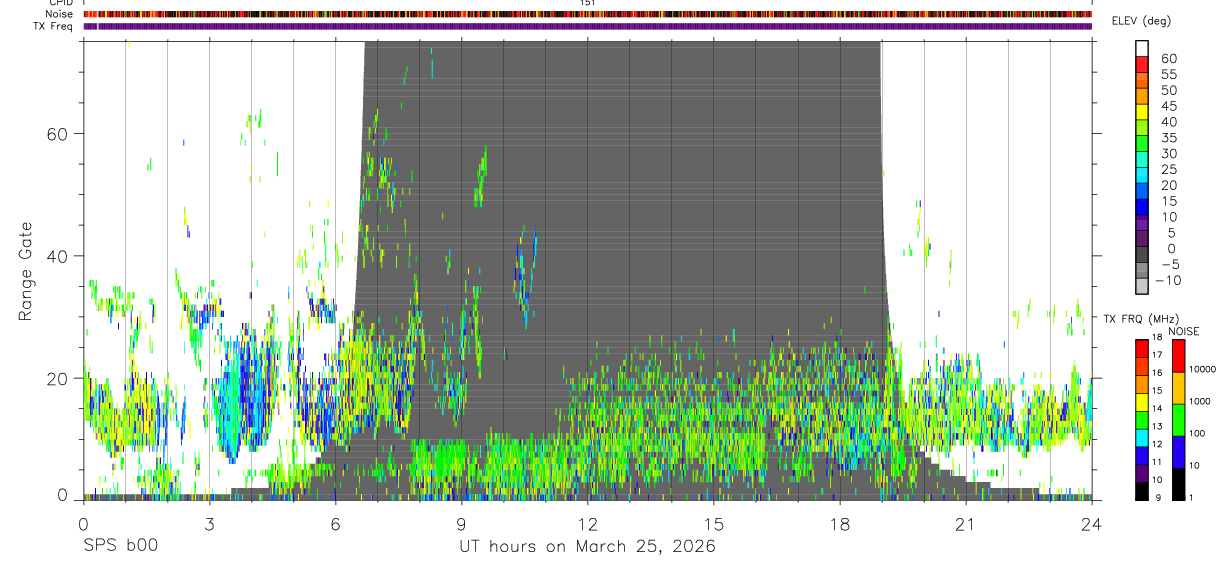Click the 6 tick on the UT hours axis
The height and width of the screenshot is (567, 1228).
[335, 524]
